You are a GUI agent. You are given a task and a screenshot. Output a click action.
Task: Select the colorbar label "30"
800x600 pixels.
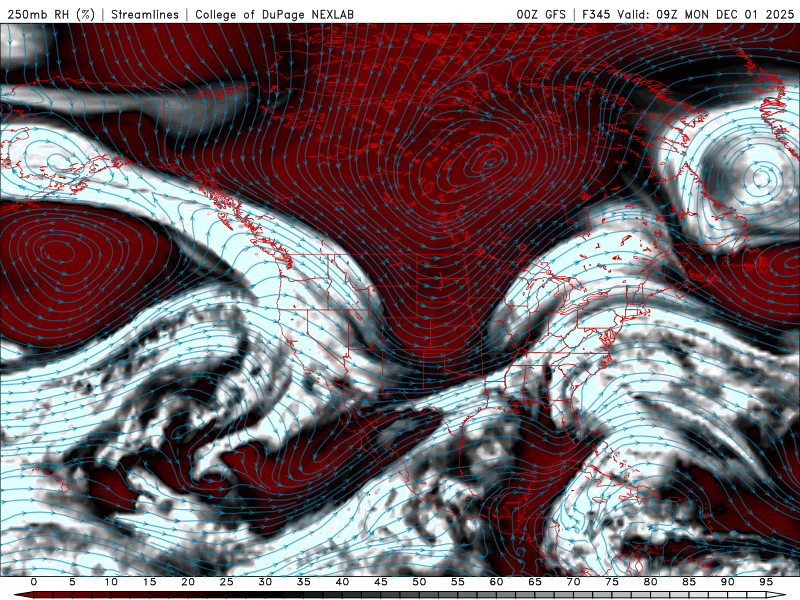265,582
